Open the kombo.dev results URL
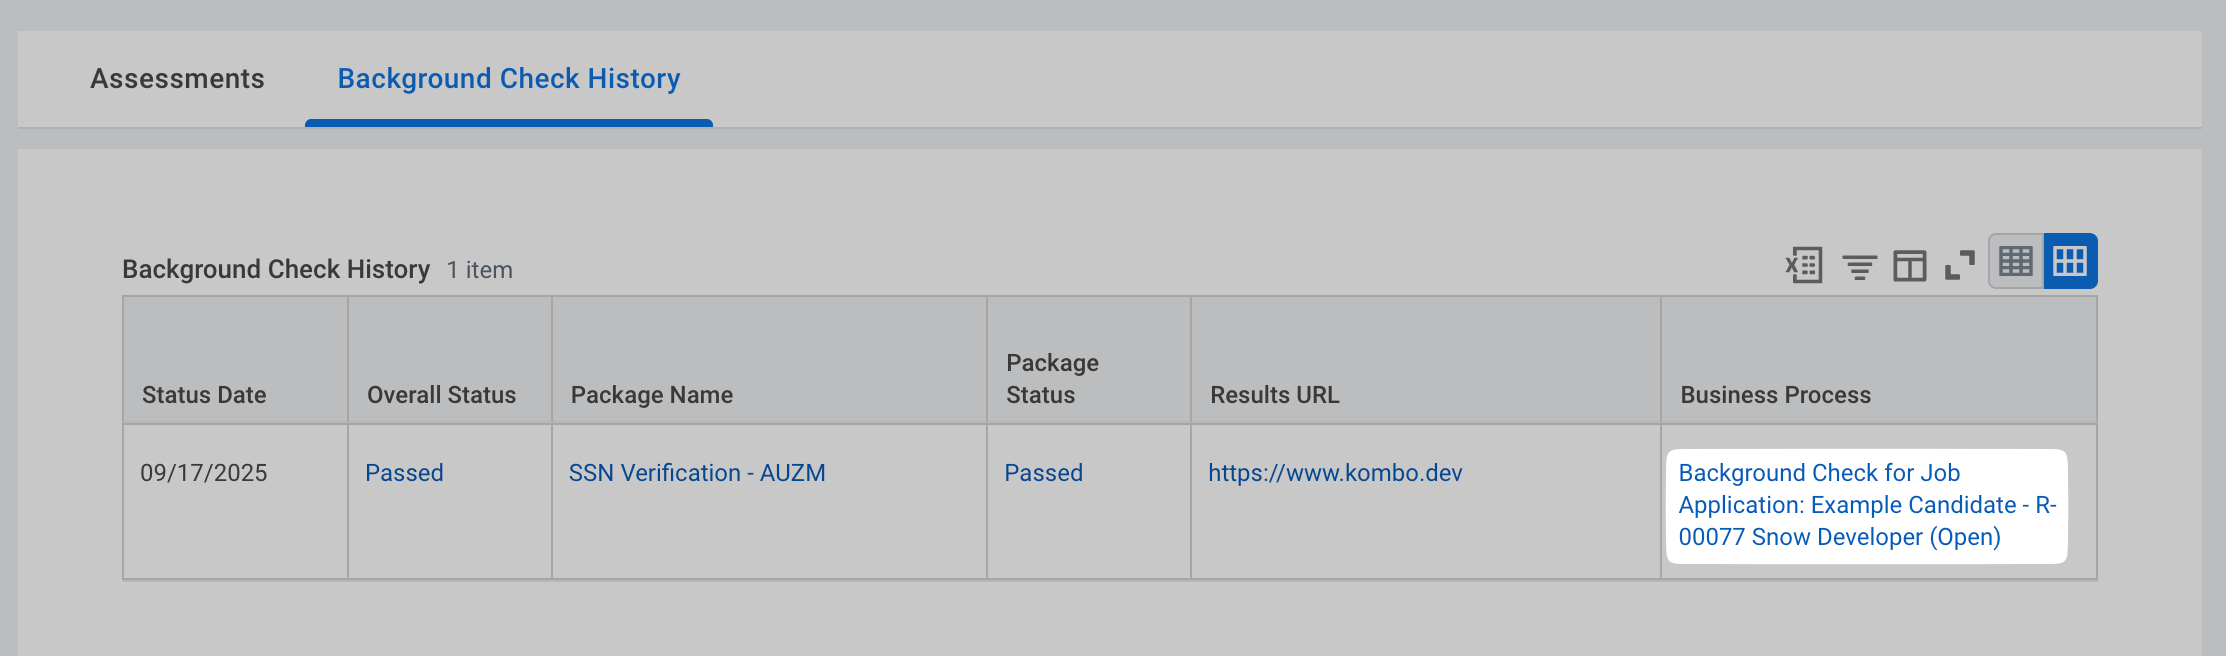Screen dimensions: 2226x656 1335,473
